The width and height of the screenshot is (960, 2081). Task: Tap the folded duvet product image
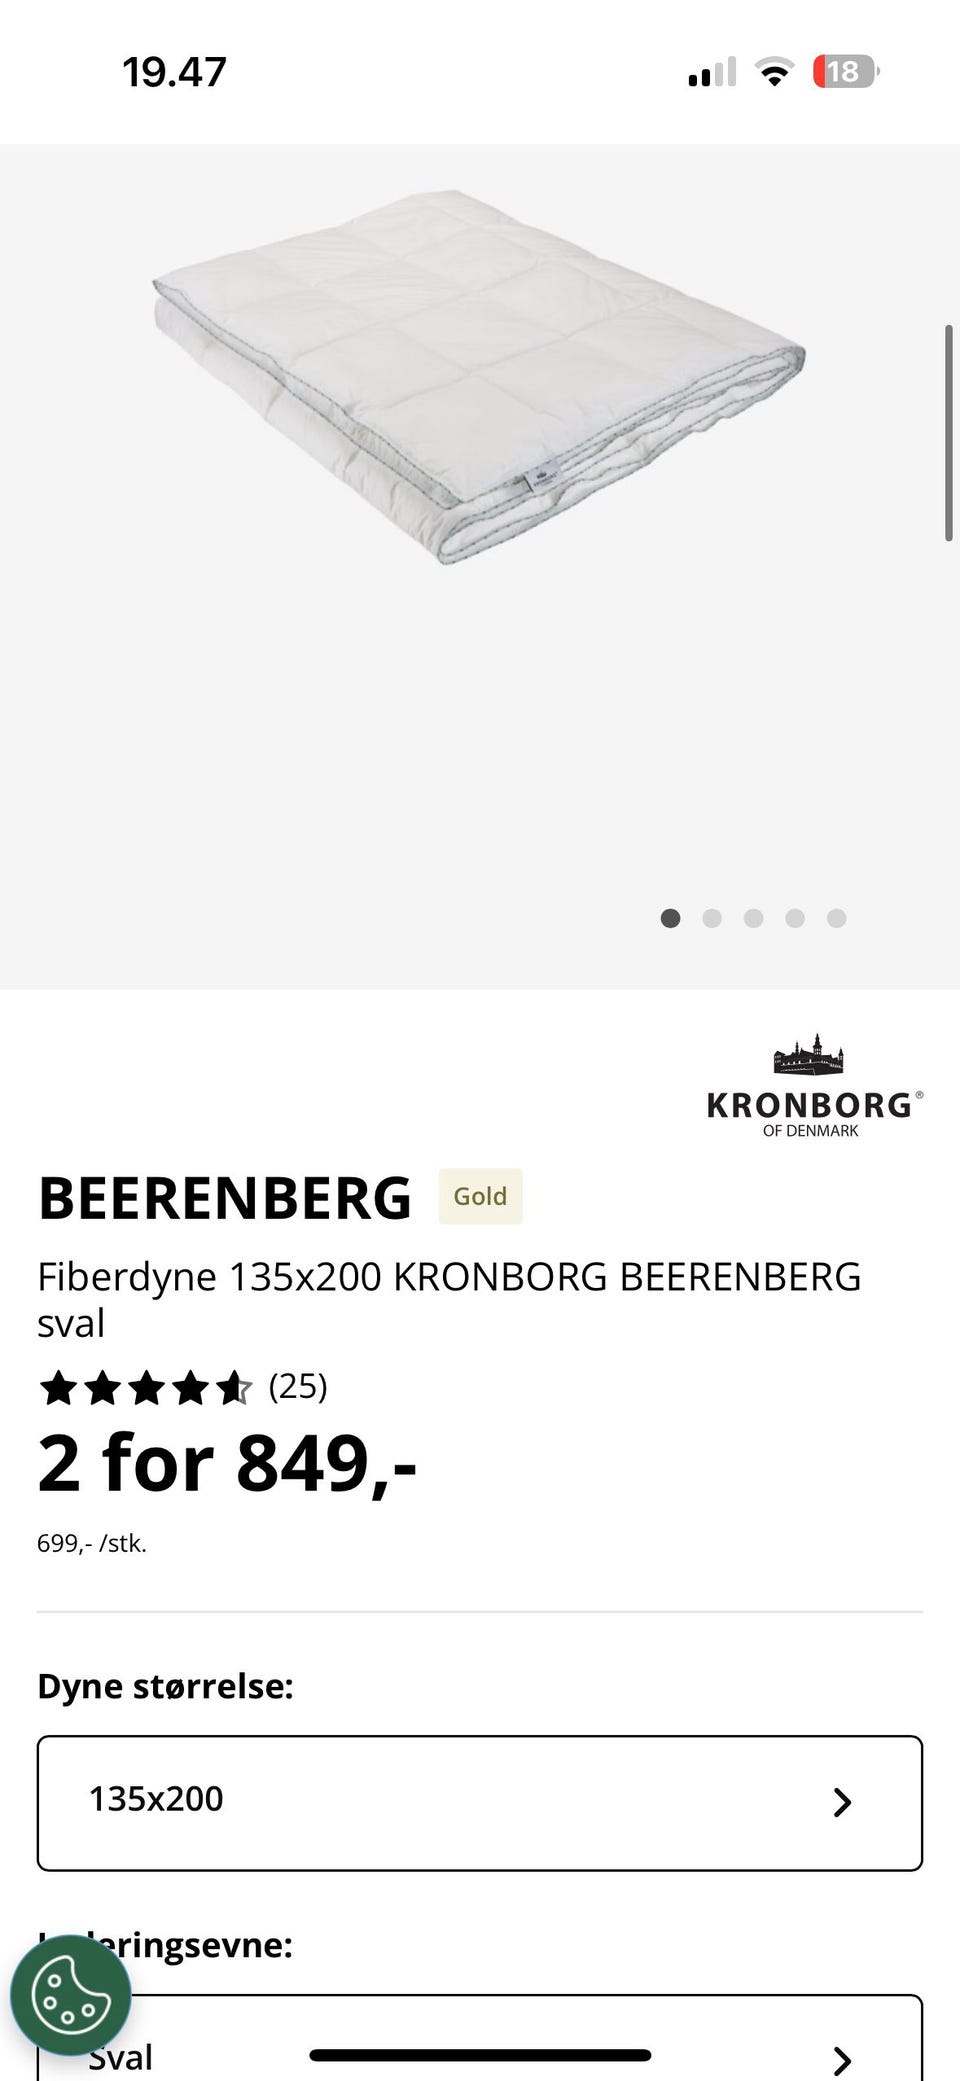point(480,375)
